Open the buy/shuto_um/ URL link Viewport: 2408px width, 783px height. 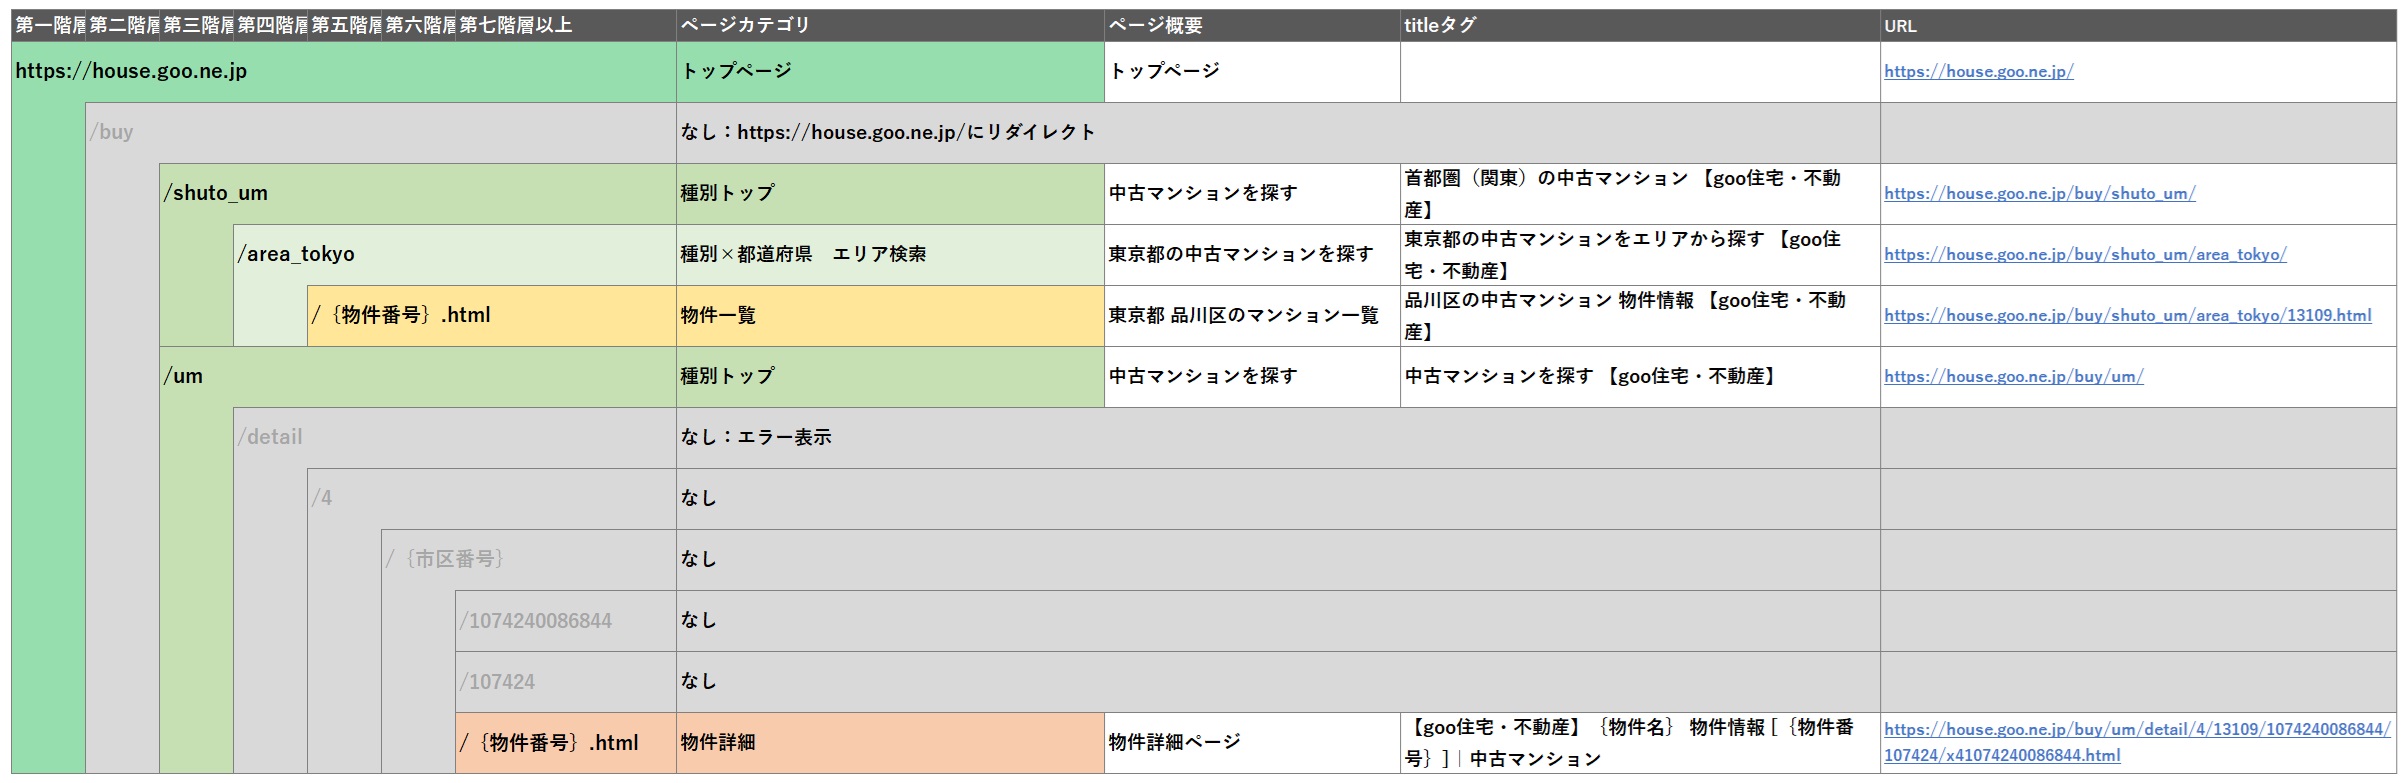2039,193
